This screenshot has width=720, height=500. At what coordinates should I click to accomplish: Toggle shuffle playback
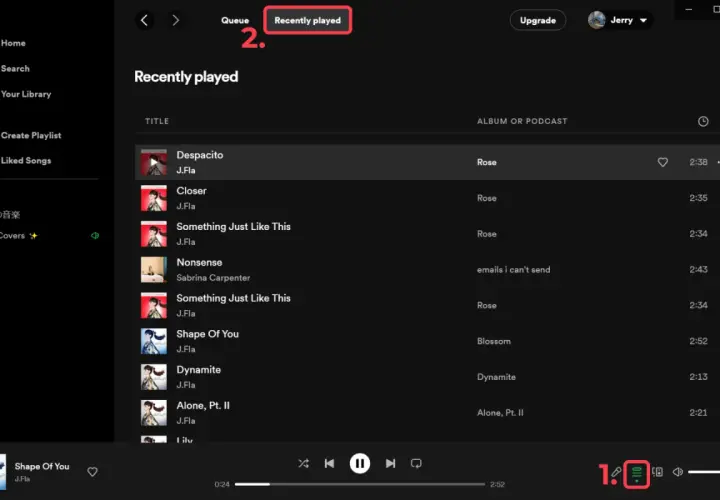tap(303, 463)
